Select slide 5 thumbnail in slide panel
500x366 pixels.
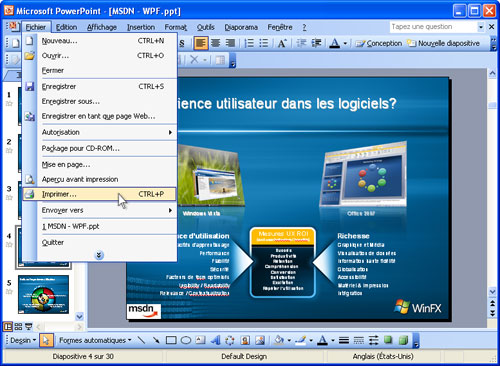(43, 294)
